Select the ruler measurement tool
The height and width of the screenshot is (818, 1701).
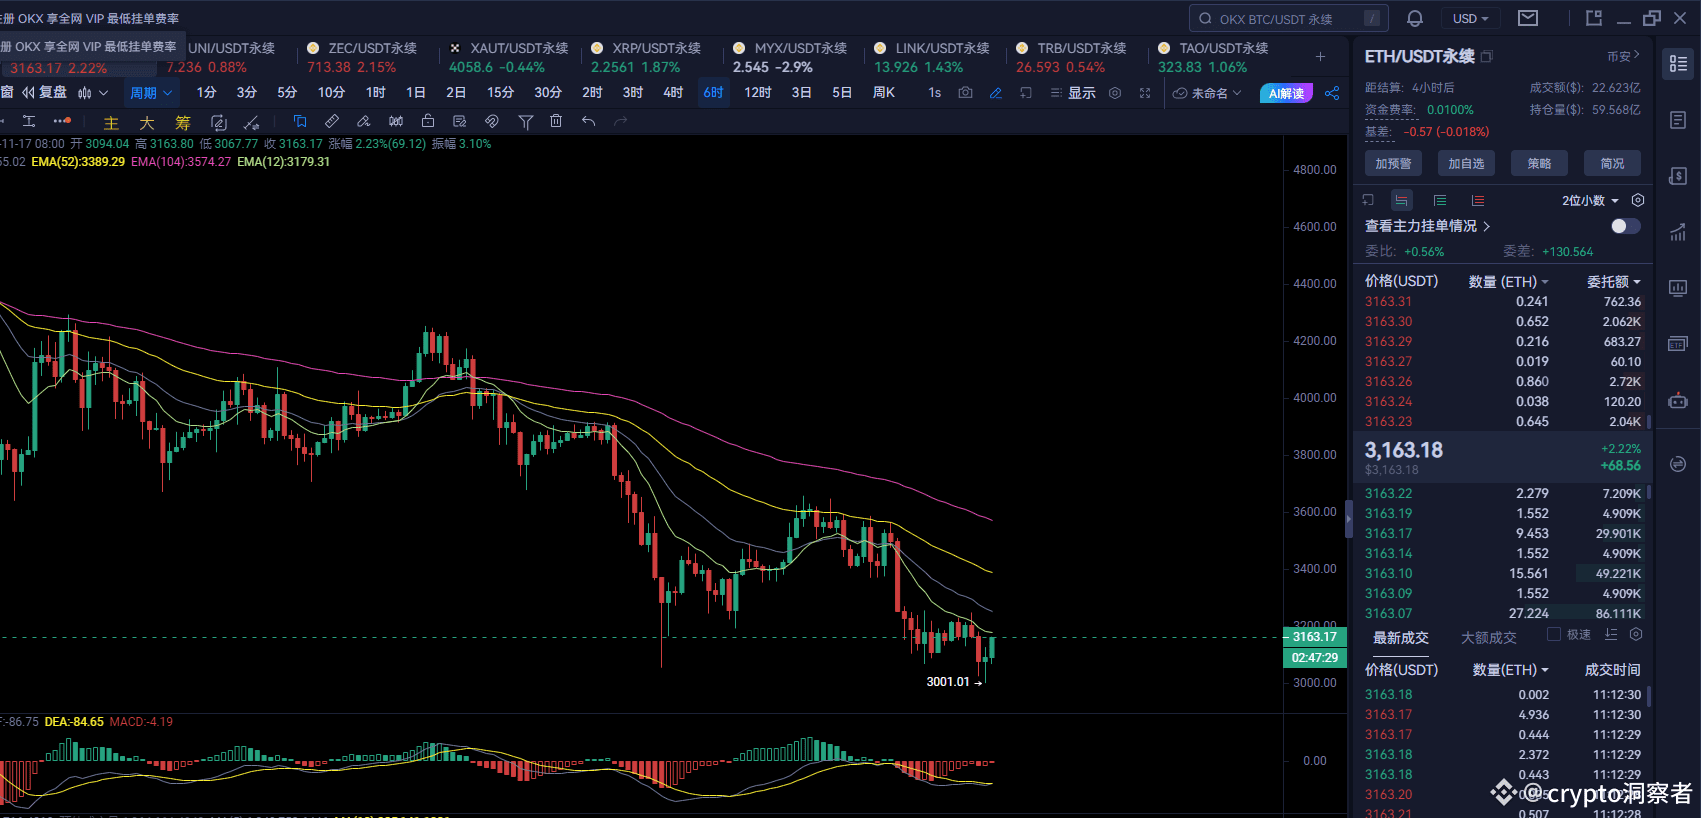click(332, 121)
